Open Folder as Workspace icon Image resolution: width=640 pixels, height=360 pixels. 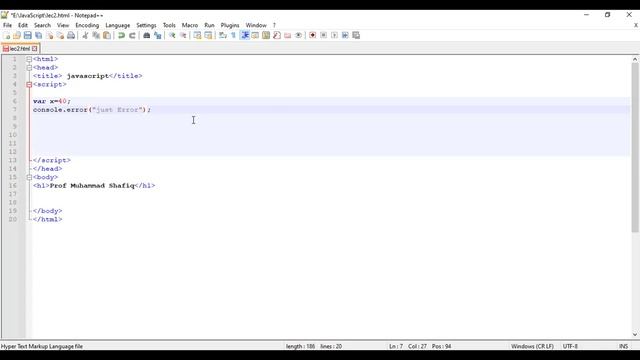(287, 36)
